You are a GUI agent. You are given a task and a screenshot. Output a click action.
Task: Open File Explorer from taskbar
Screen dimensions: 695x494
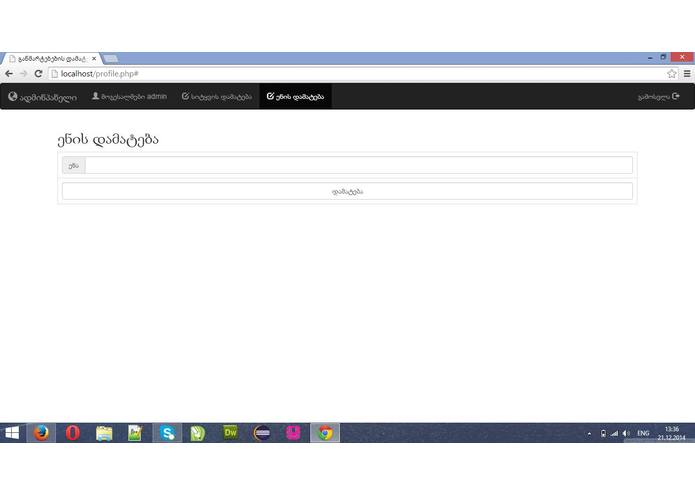click(x=104, y=433)
